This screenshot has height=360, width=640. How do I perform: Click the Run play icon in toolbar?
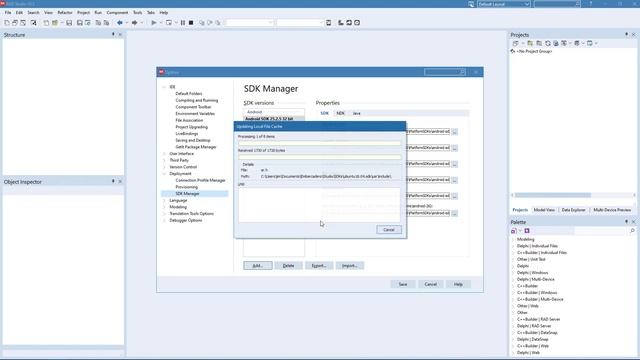coord(154,23)
